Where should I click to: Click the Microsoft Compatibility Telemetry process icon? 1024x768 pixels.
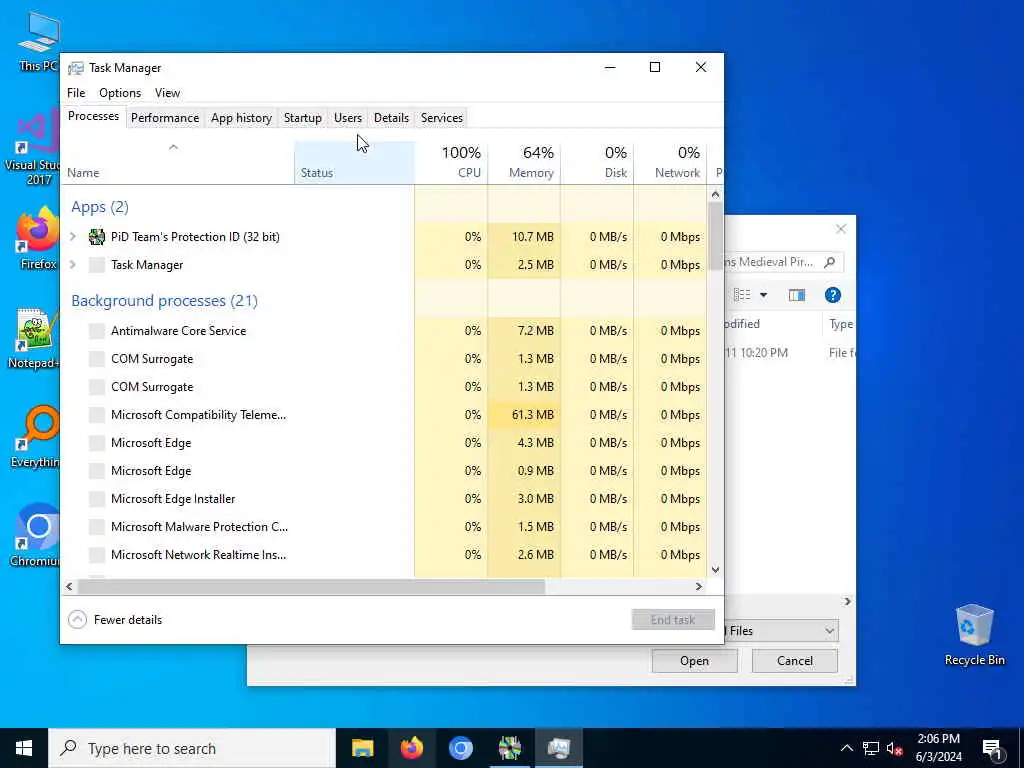click(97, 415)
